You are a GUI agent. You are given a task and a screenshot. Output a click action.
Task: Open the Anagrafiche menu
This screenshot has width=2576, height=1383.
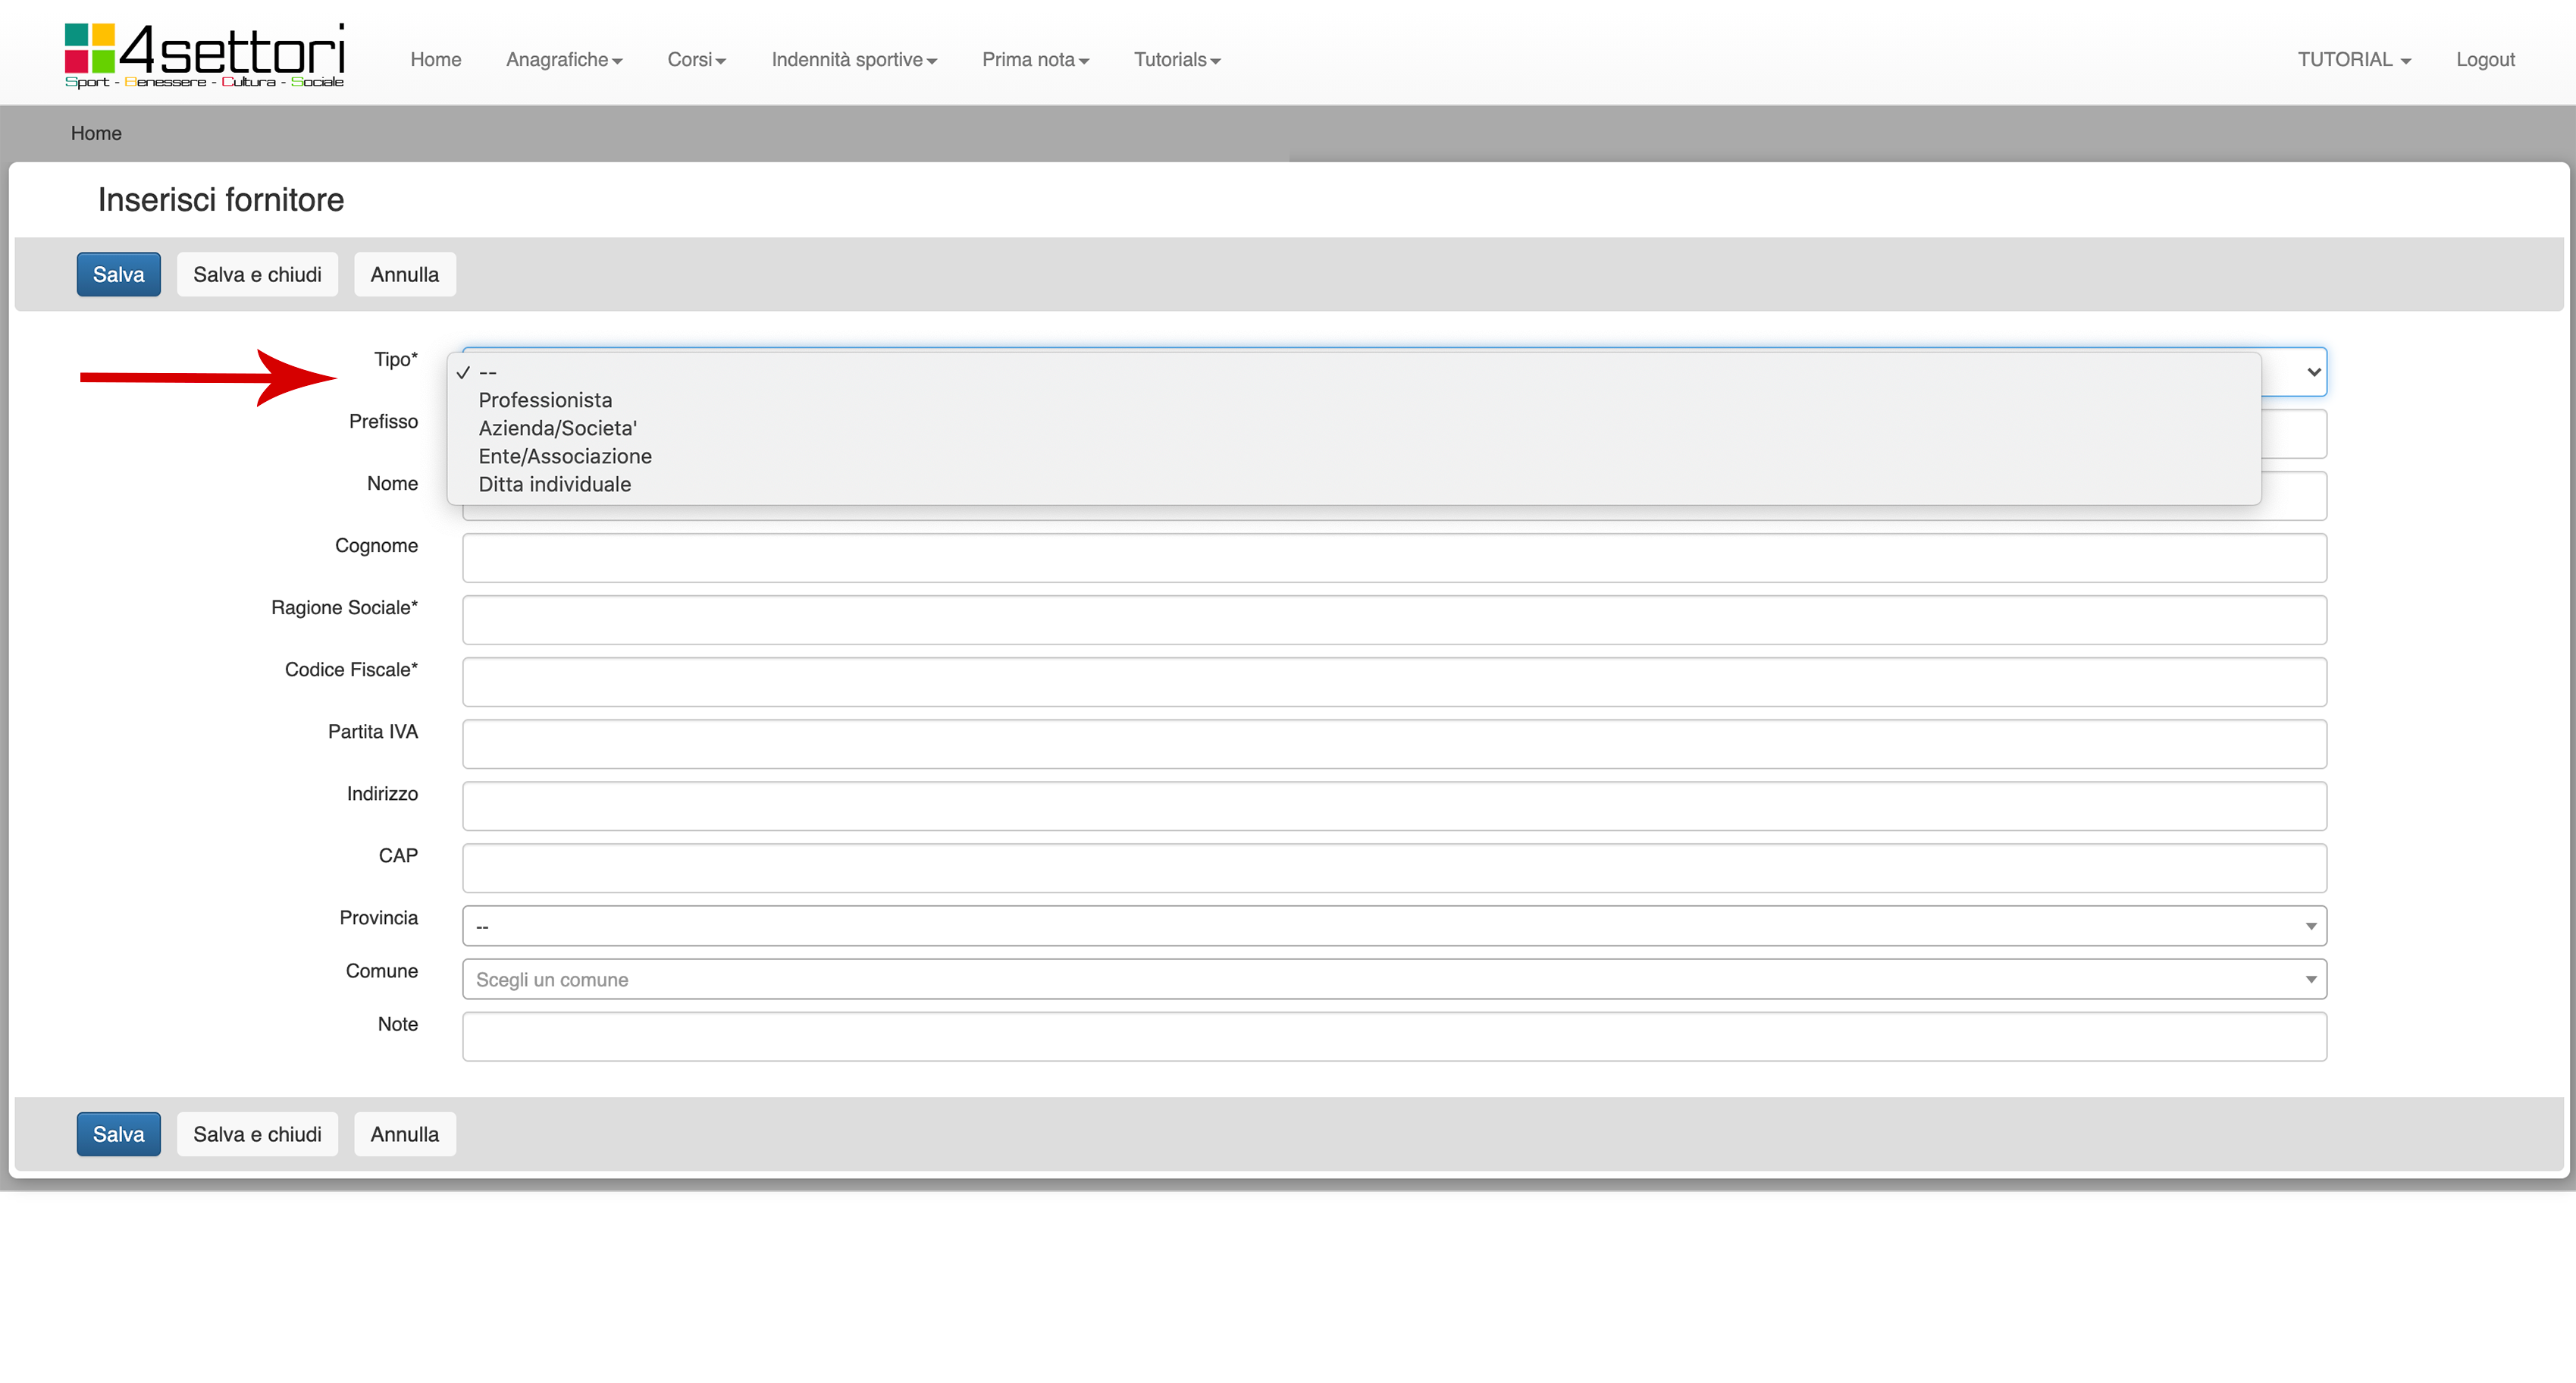point(564,60)
